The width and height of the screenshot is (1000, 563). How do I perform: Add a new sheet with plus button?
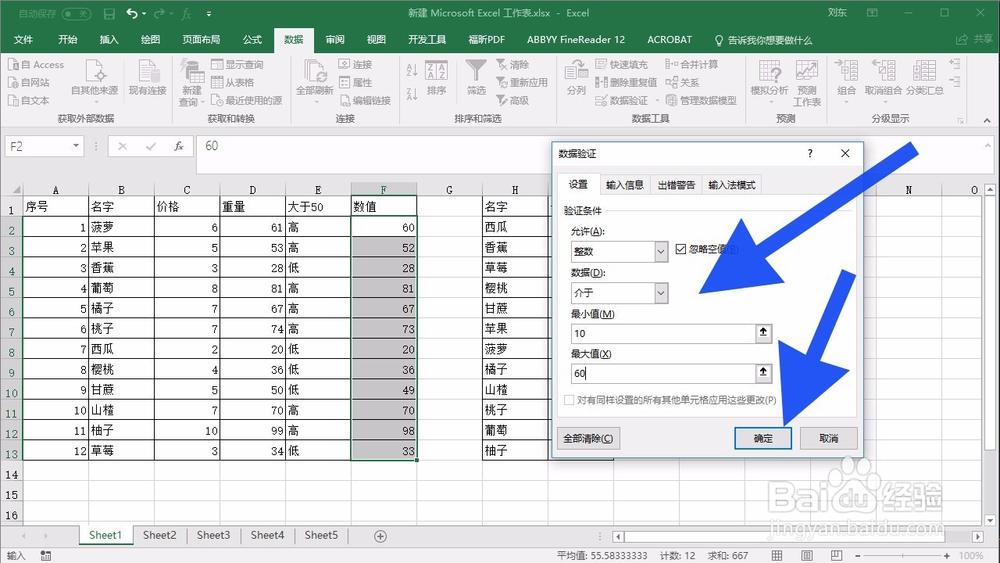380,536
